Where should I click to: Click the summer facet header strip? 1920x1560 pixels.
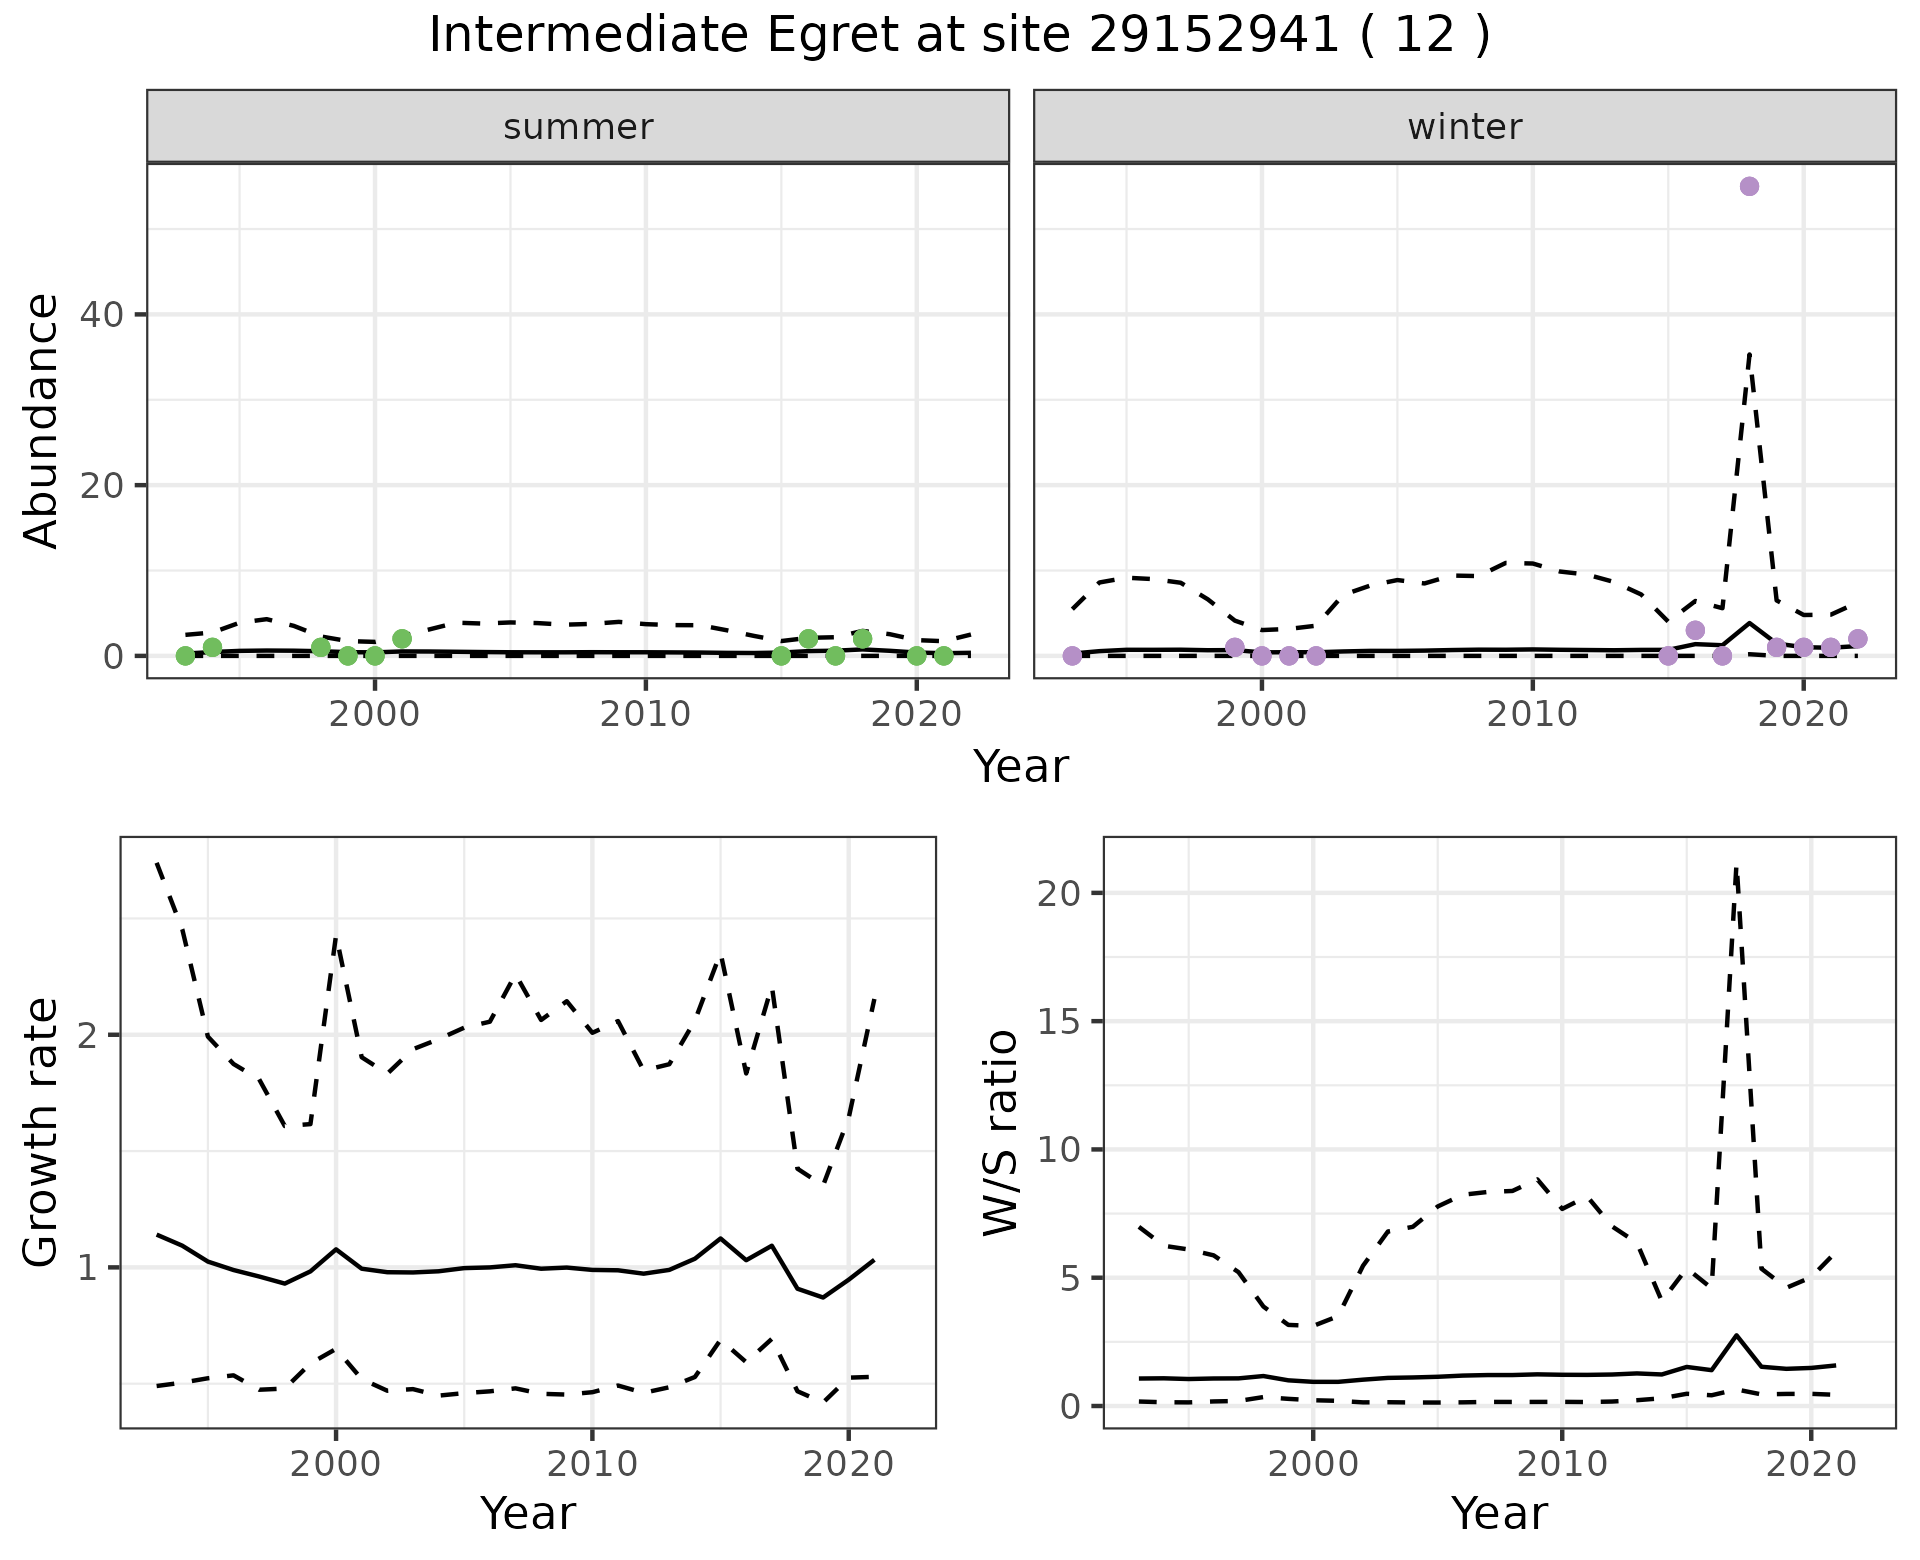point(577,127)
